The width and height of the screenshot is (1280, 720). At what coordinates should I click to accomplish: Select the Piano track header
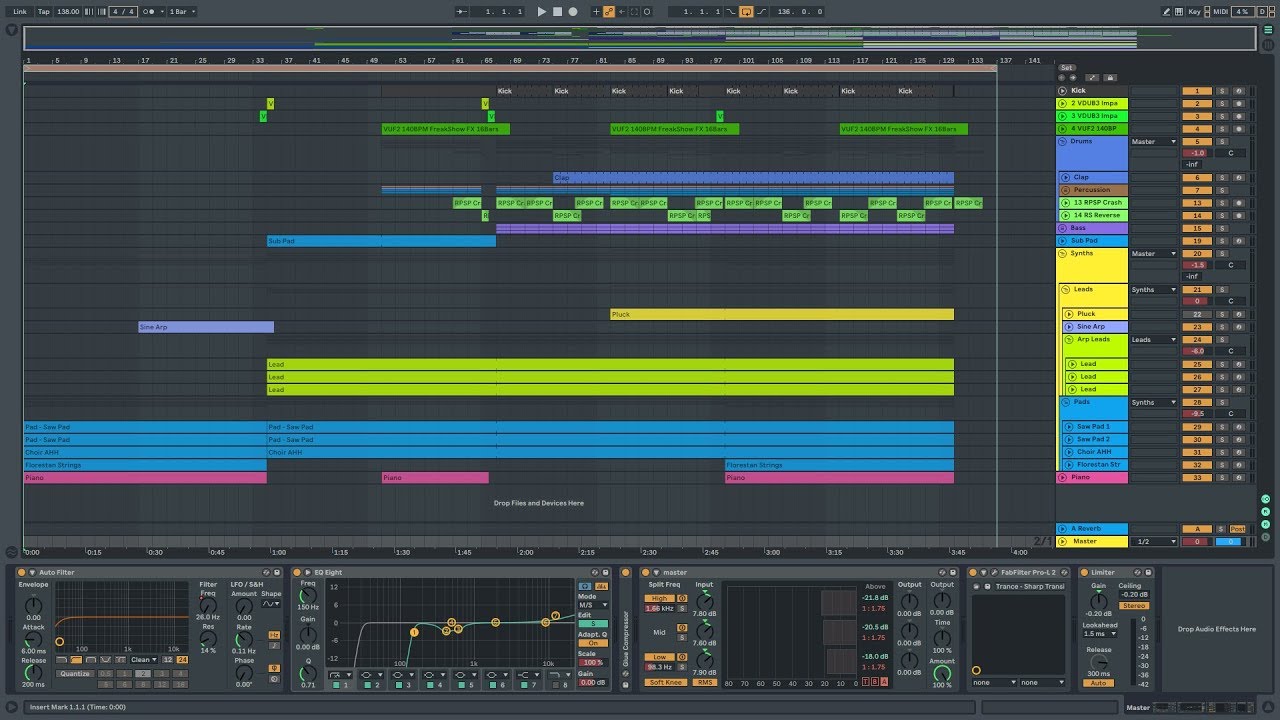1092,478
